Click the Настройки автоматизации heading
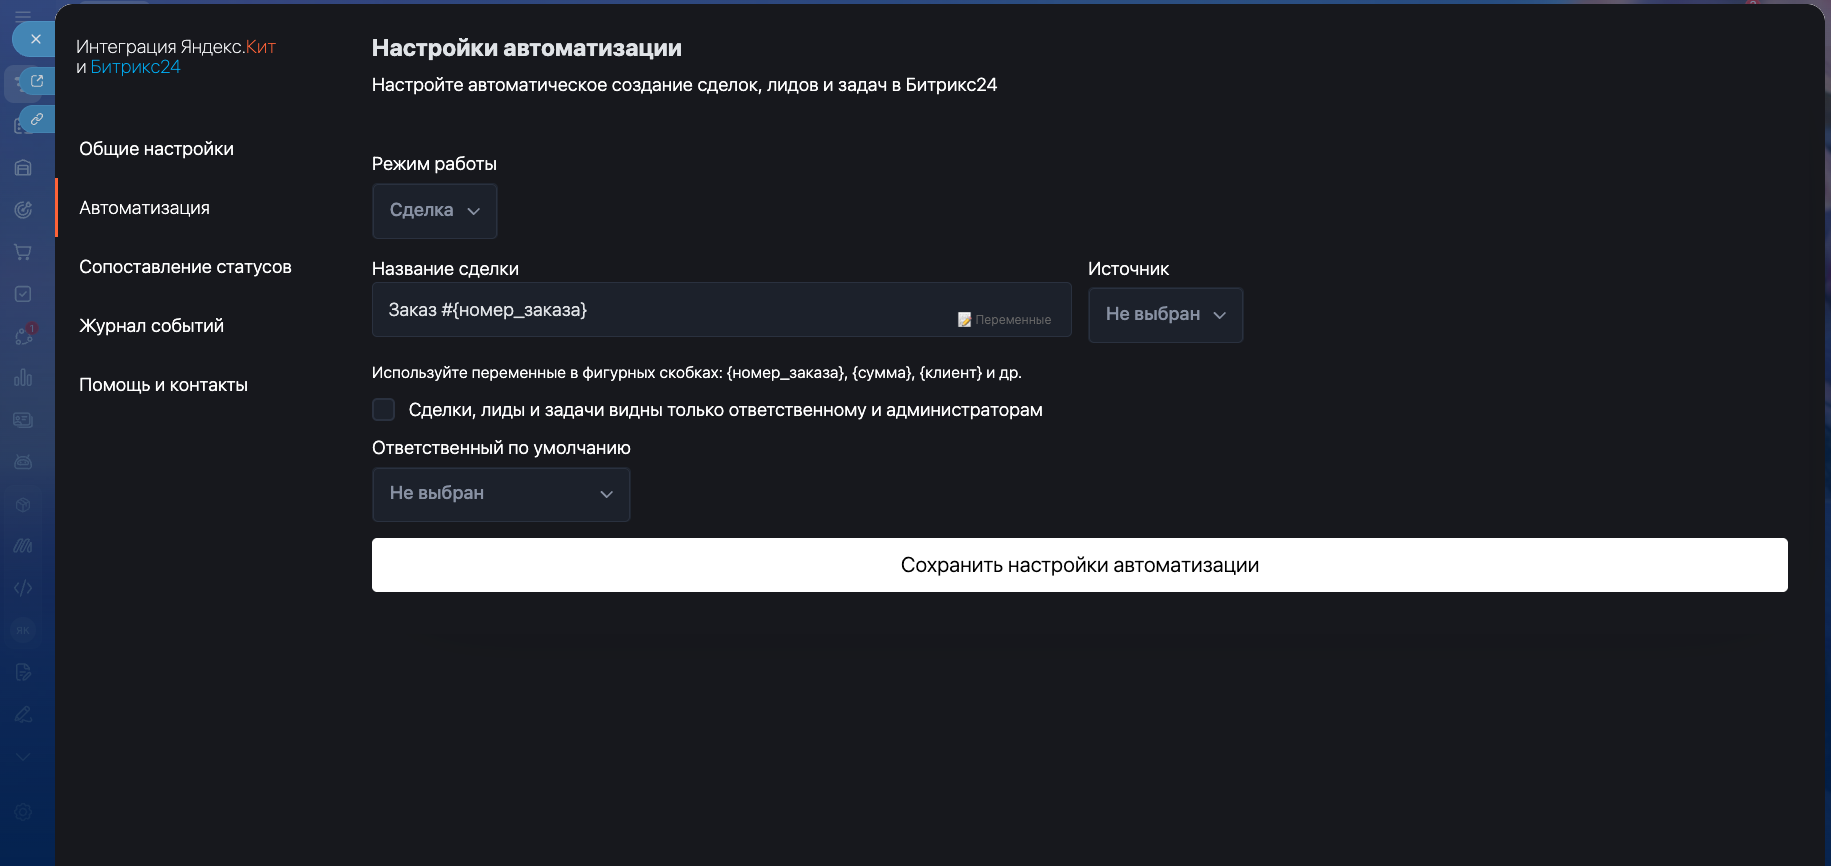This screenshot has width=1831, height=866. 527,48
